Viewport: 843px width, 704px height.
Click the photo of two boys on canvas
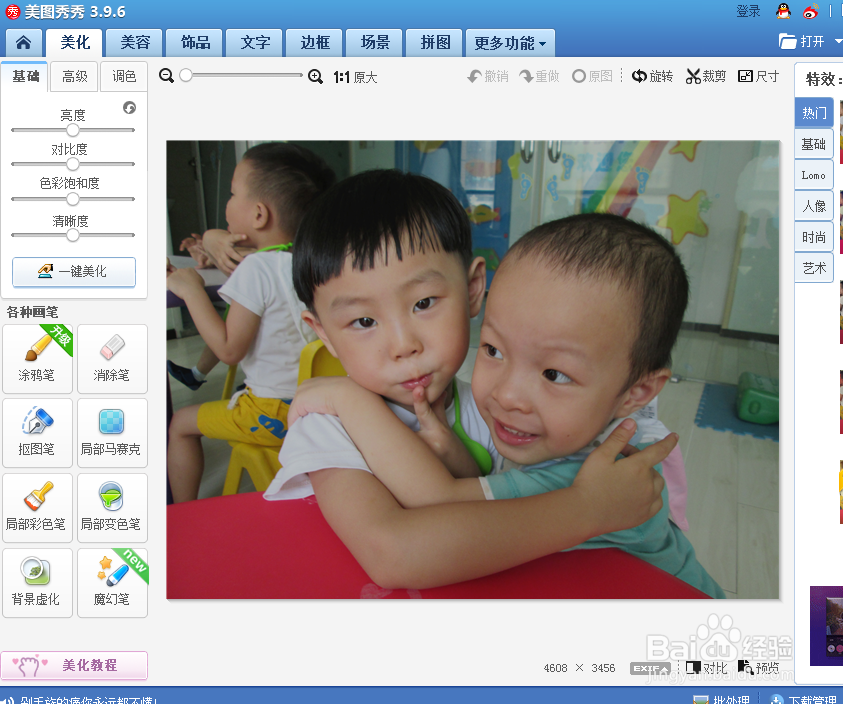473,369
